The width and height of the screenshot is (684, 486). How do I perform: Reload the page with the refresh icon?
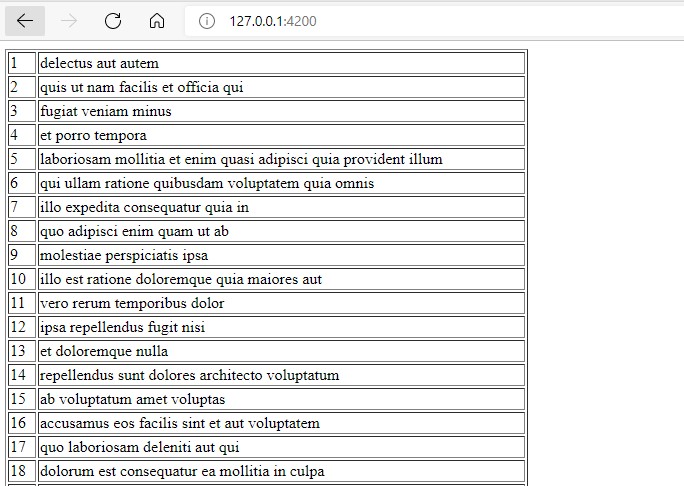click(x=113, y=20)
